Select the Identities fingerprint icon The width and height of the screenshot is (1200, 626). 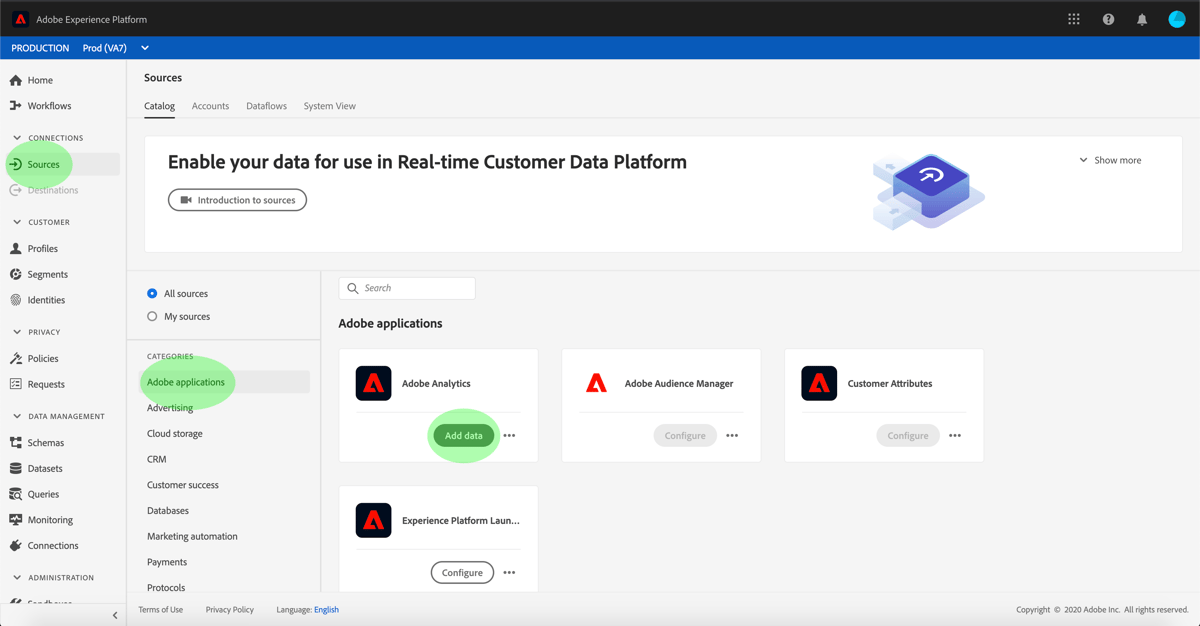[x=16, y=299]
